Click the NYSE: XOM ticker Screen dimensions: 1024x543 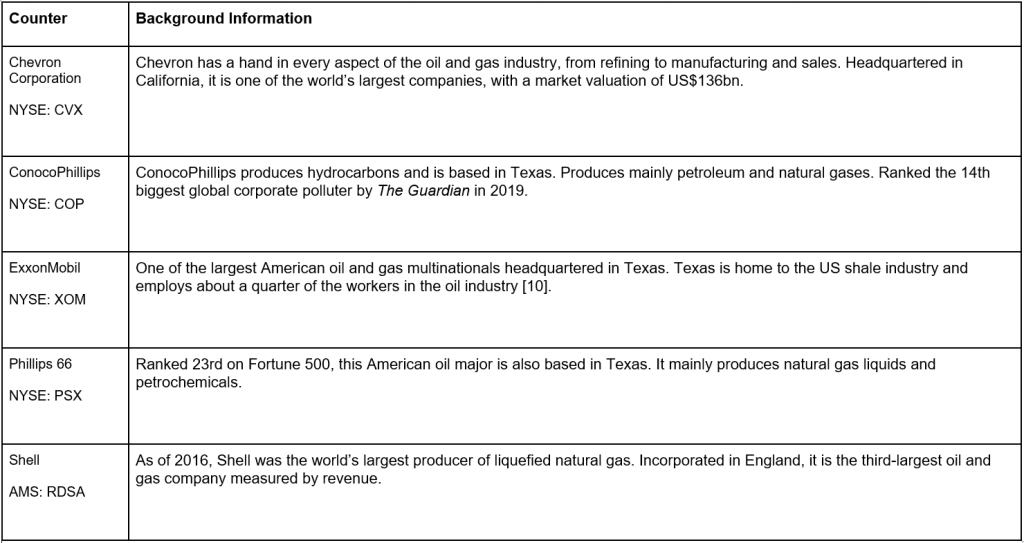pyautogui.click(x=47, y=299)
